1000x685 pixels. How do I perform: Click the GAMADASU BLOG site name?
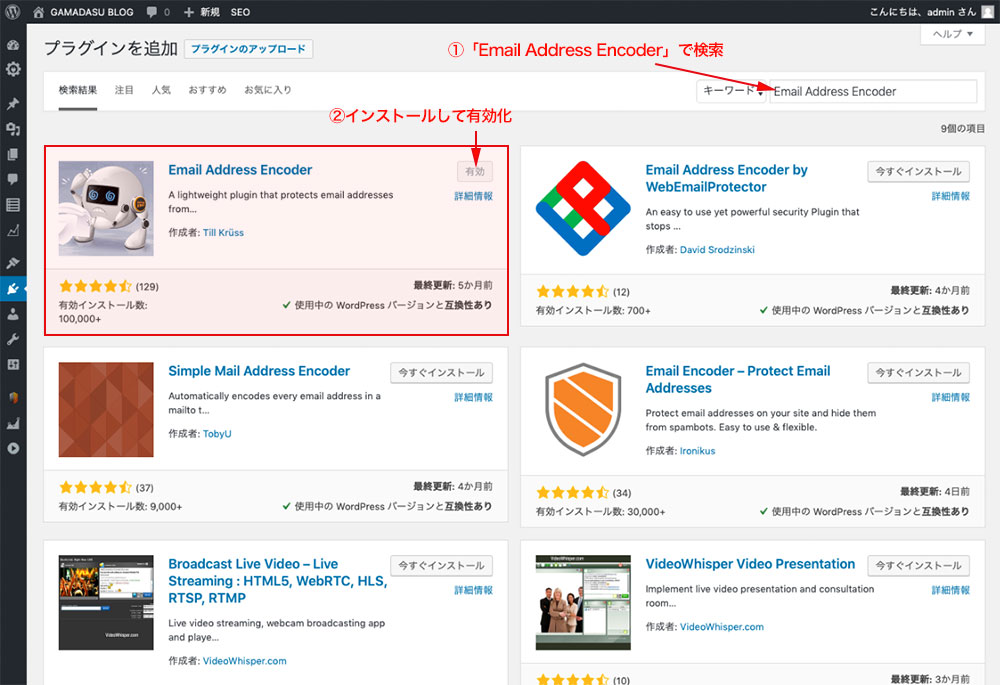pos(92,11)
